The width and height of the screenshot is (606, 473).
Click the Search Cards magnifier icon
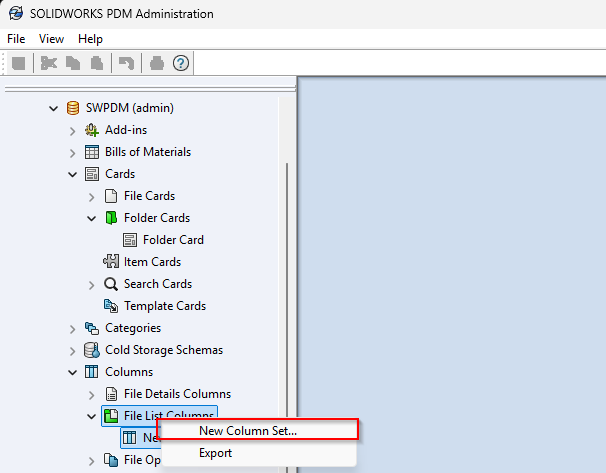click(111, 284)
